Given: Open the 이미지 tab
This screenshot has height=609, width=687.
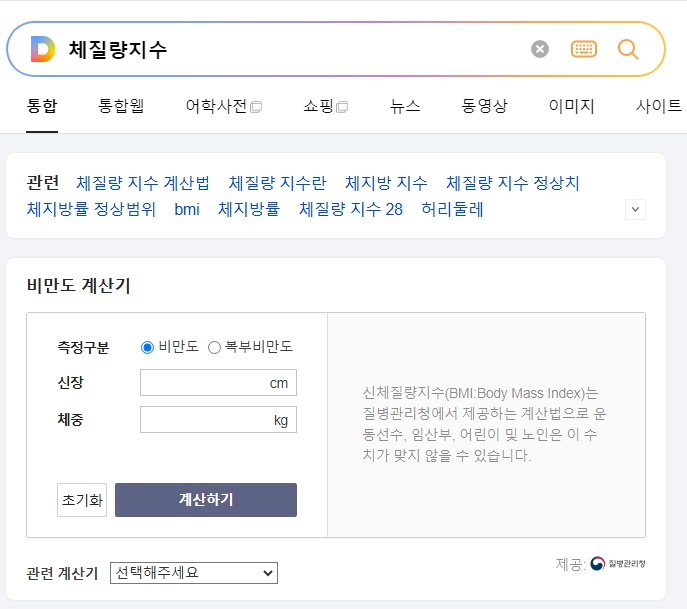Looking at the screenshot, I should coord(571,106).
